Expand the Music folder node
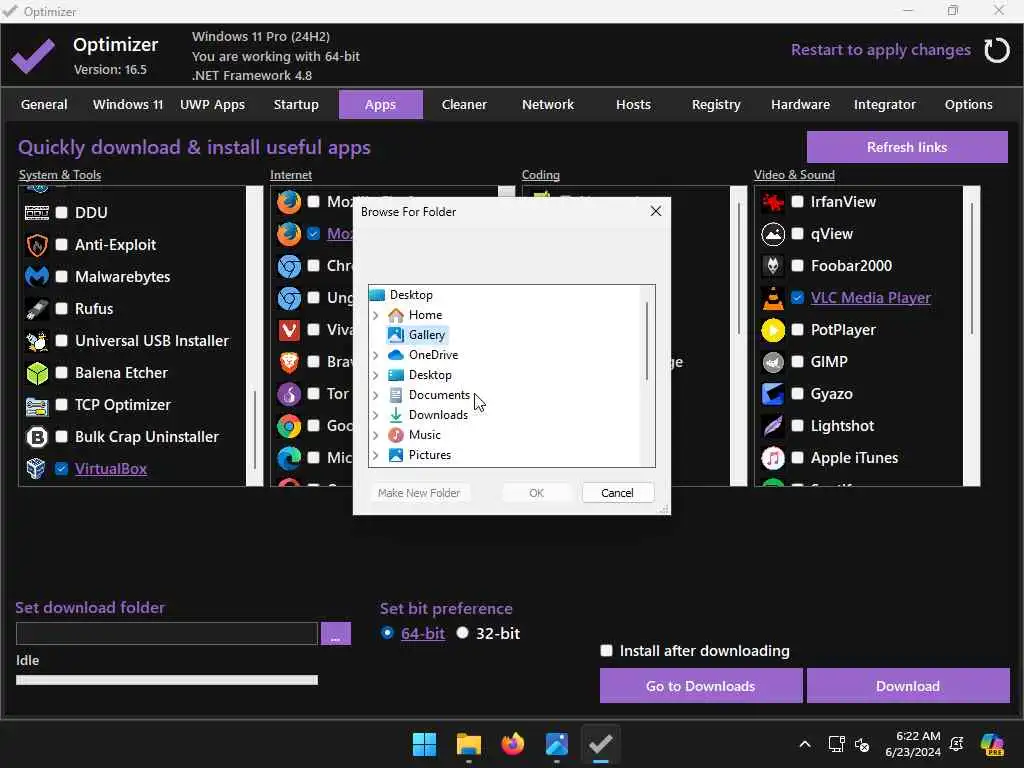The image size is (1024, 768). 376,435
